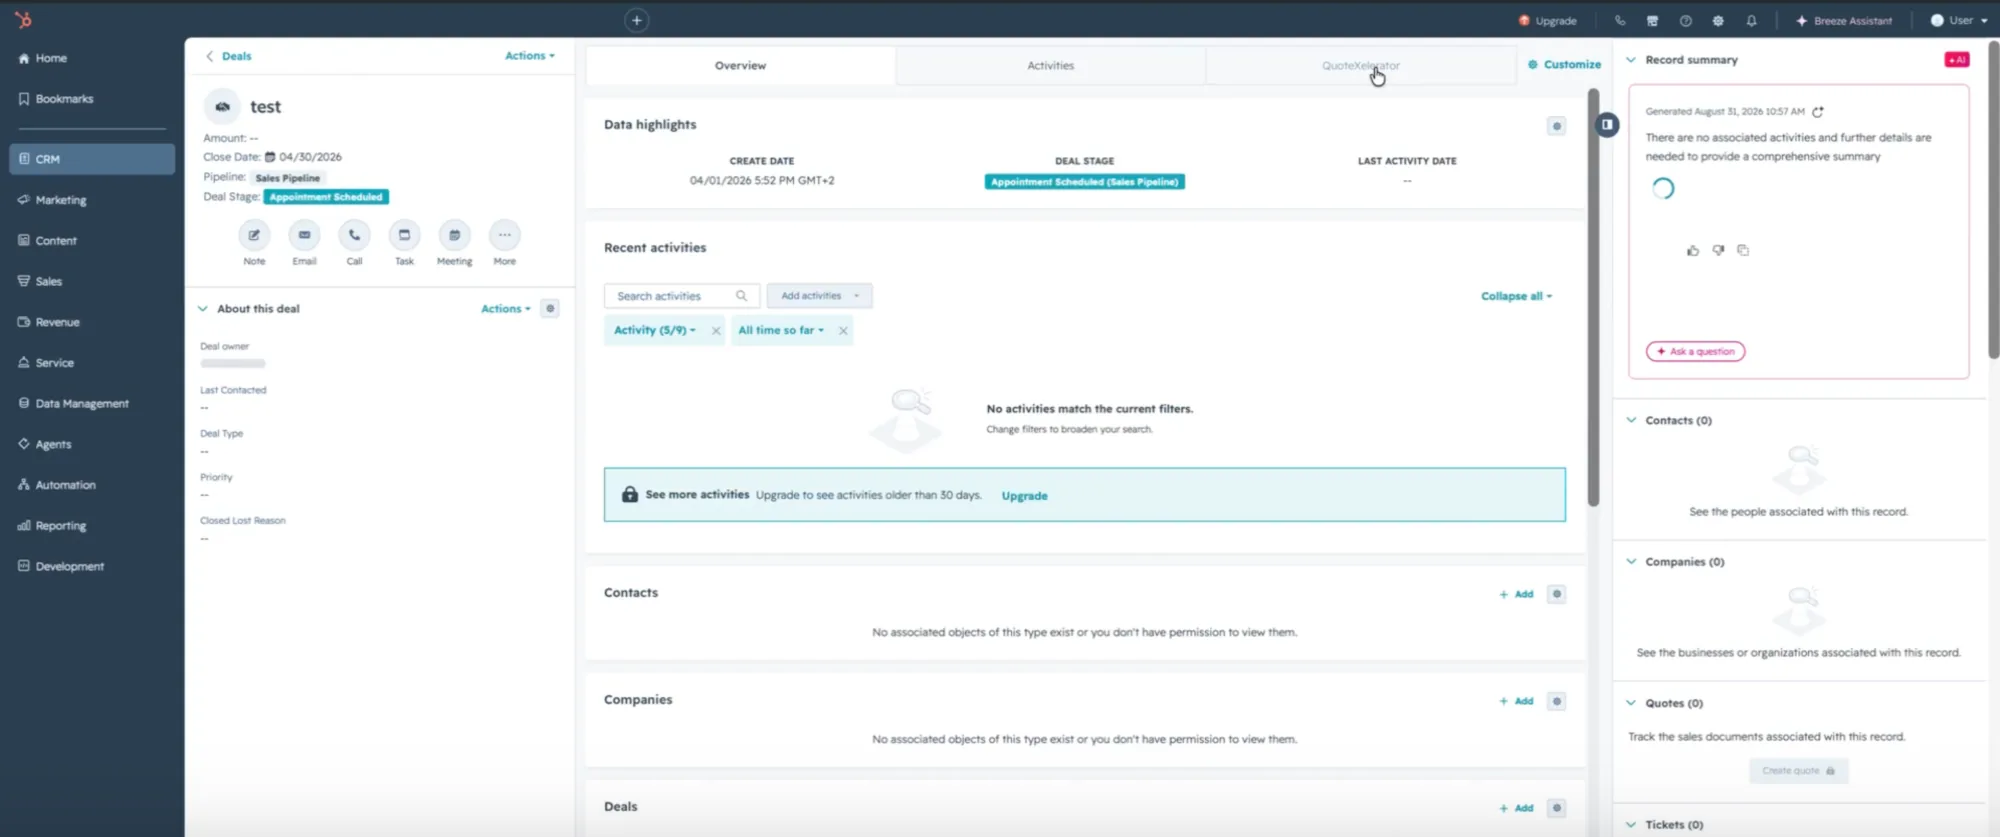The image size is (2000, 837).
Task: Click the search magnifier in activities search
Action: tap(741, 296)
